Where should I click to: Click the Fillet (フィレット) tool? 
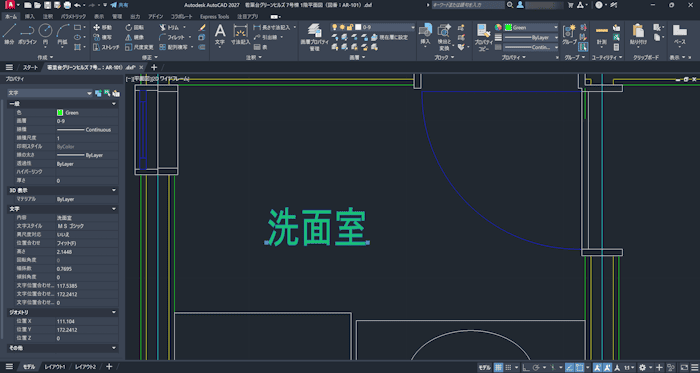coord(172,37)
